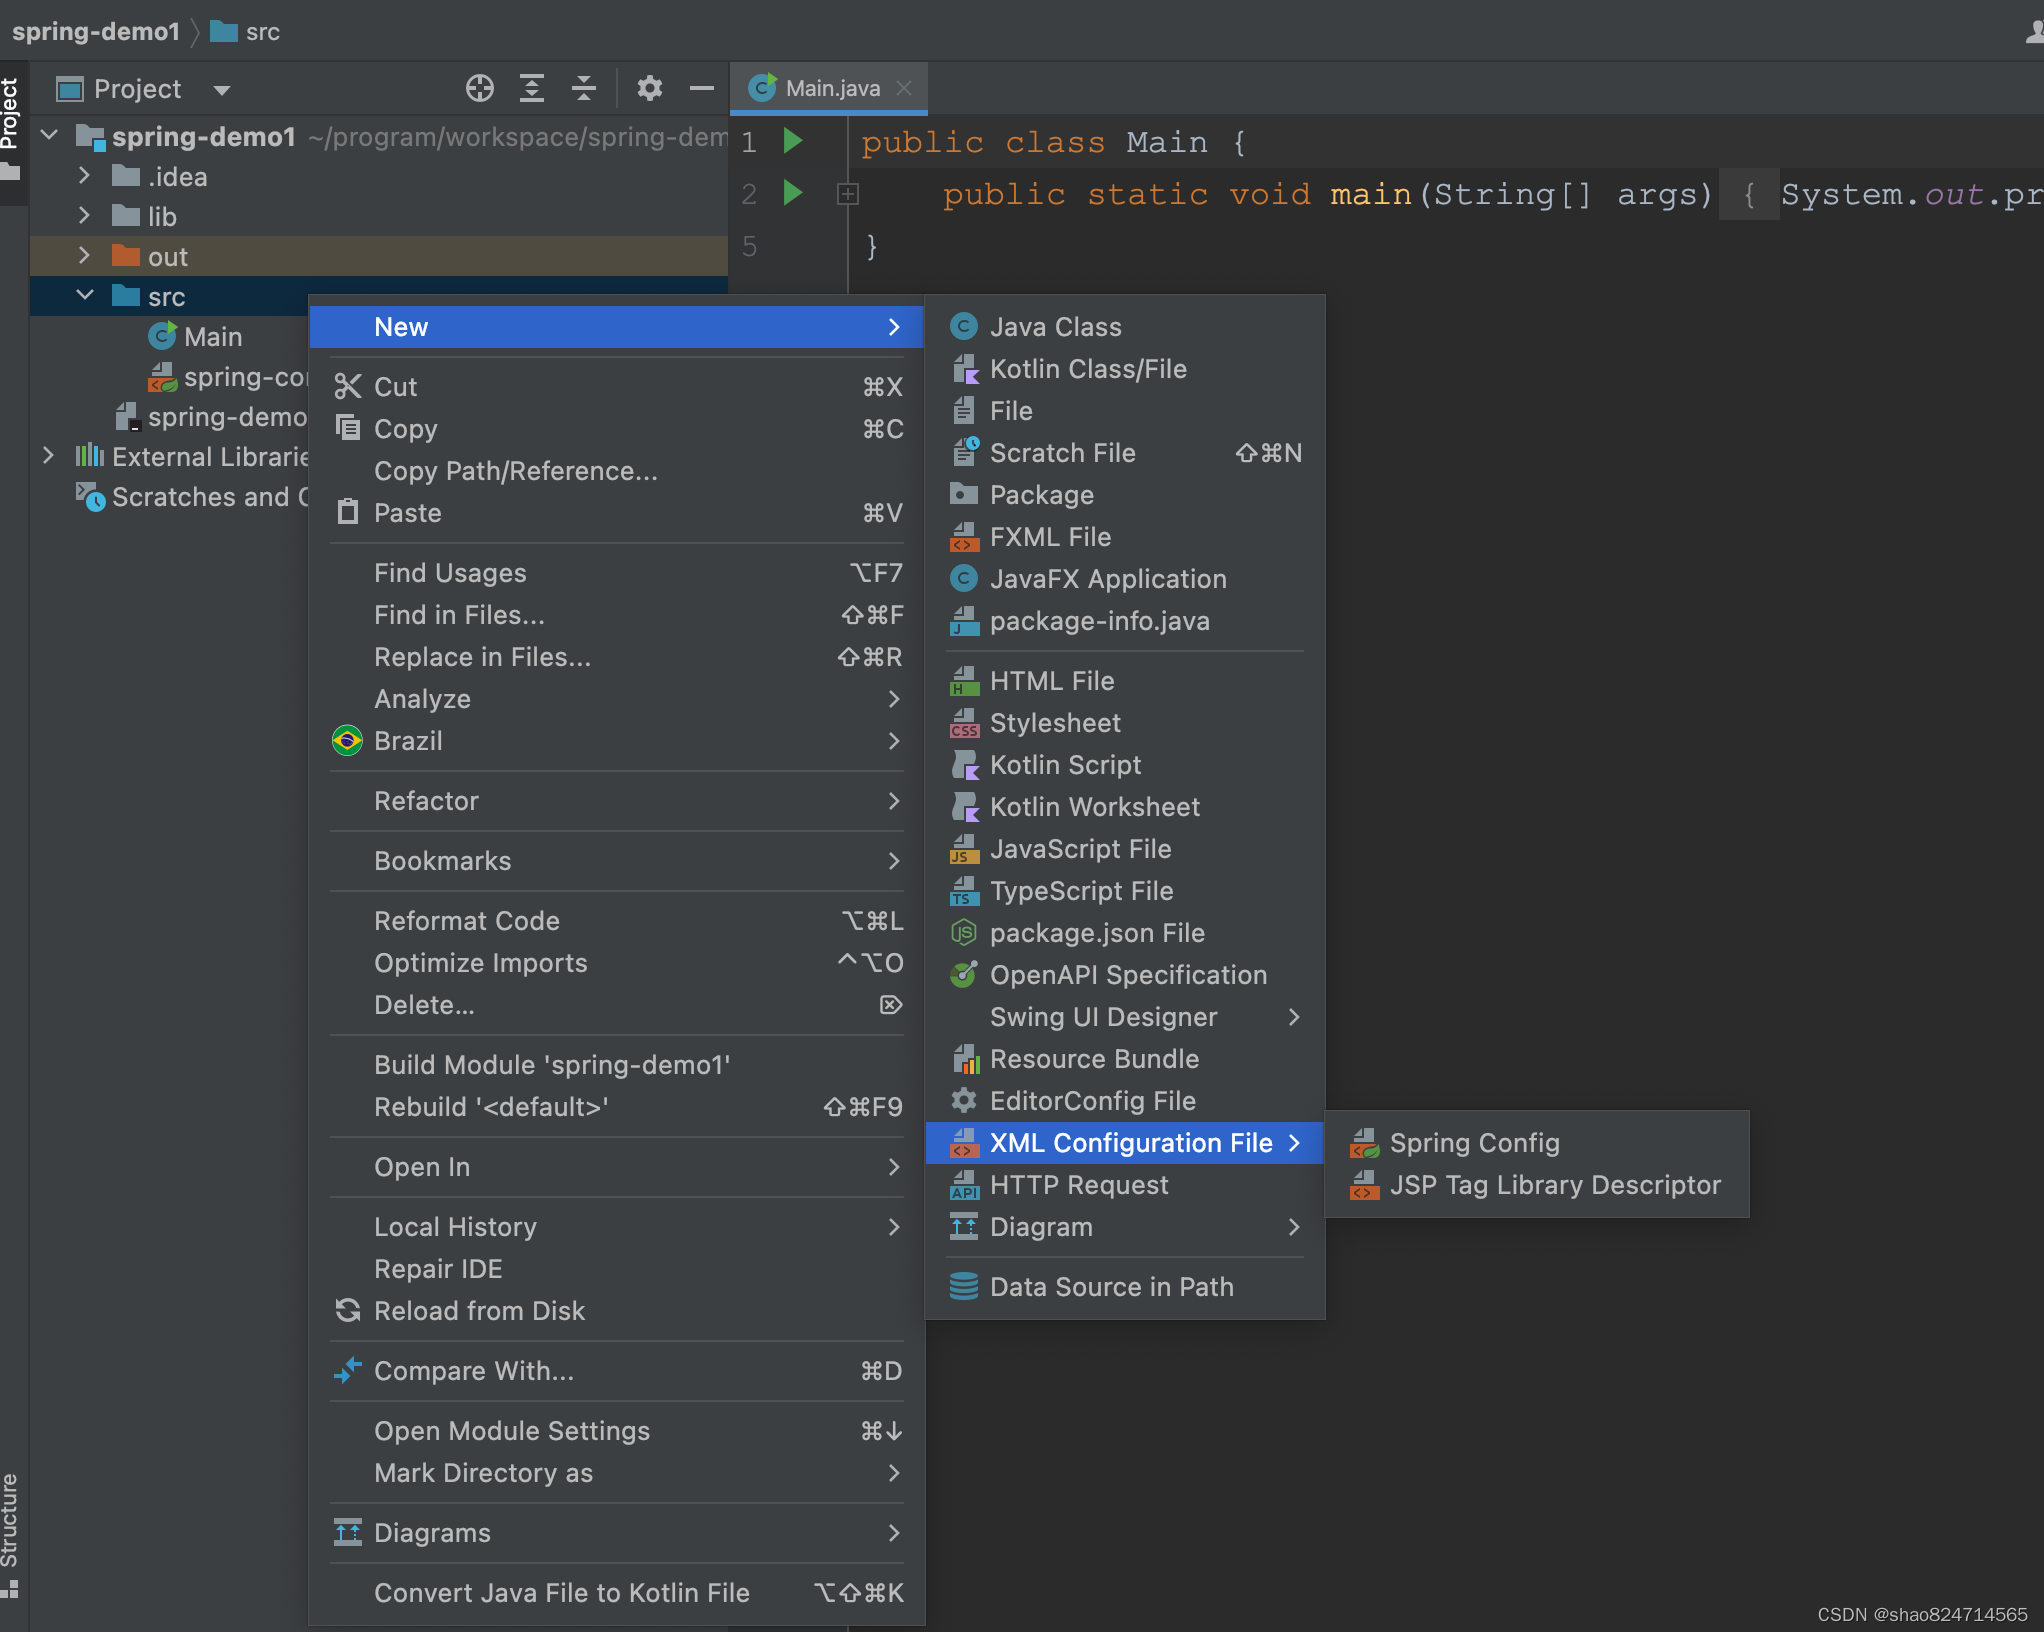This screenshot has width=2044, height=1632.
Task: Open the Local History submenu
Action: (x=616, y=1227)
